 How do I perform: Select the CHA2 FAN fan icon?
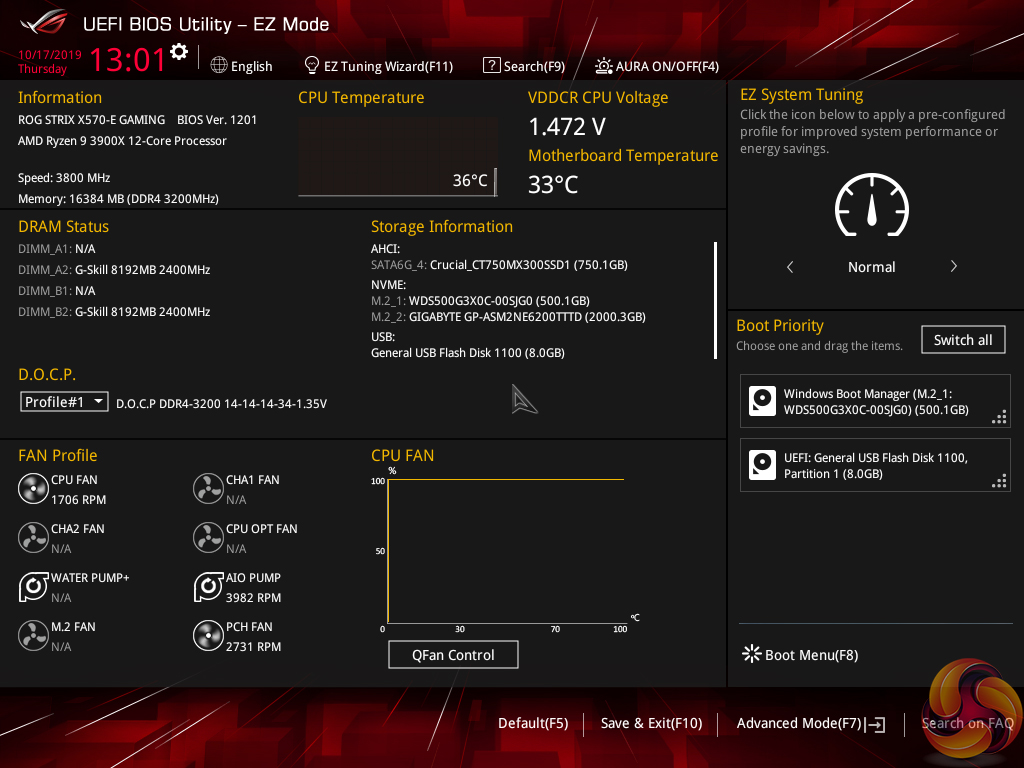pos(33,537)
